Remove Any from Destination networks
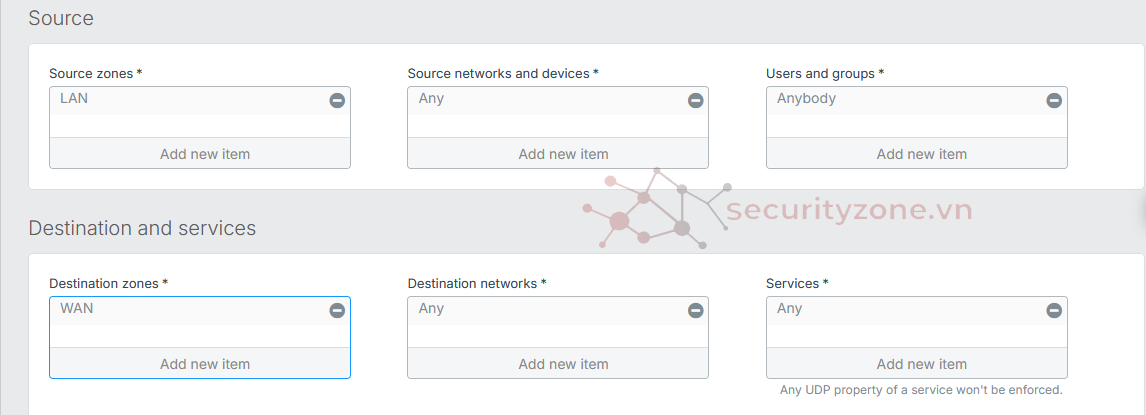Viewport: 1146px width, 415px height. (x=695, y=310)
